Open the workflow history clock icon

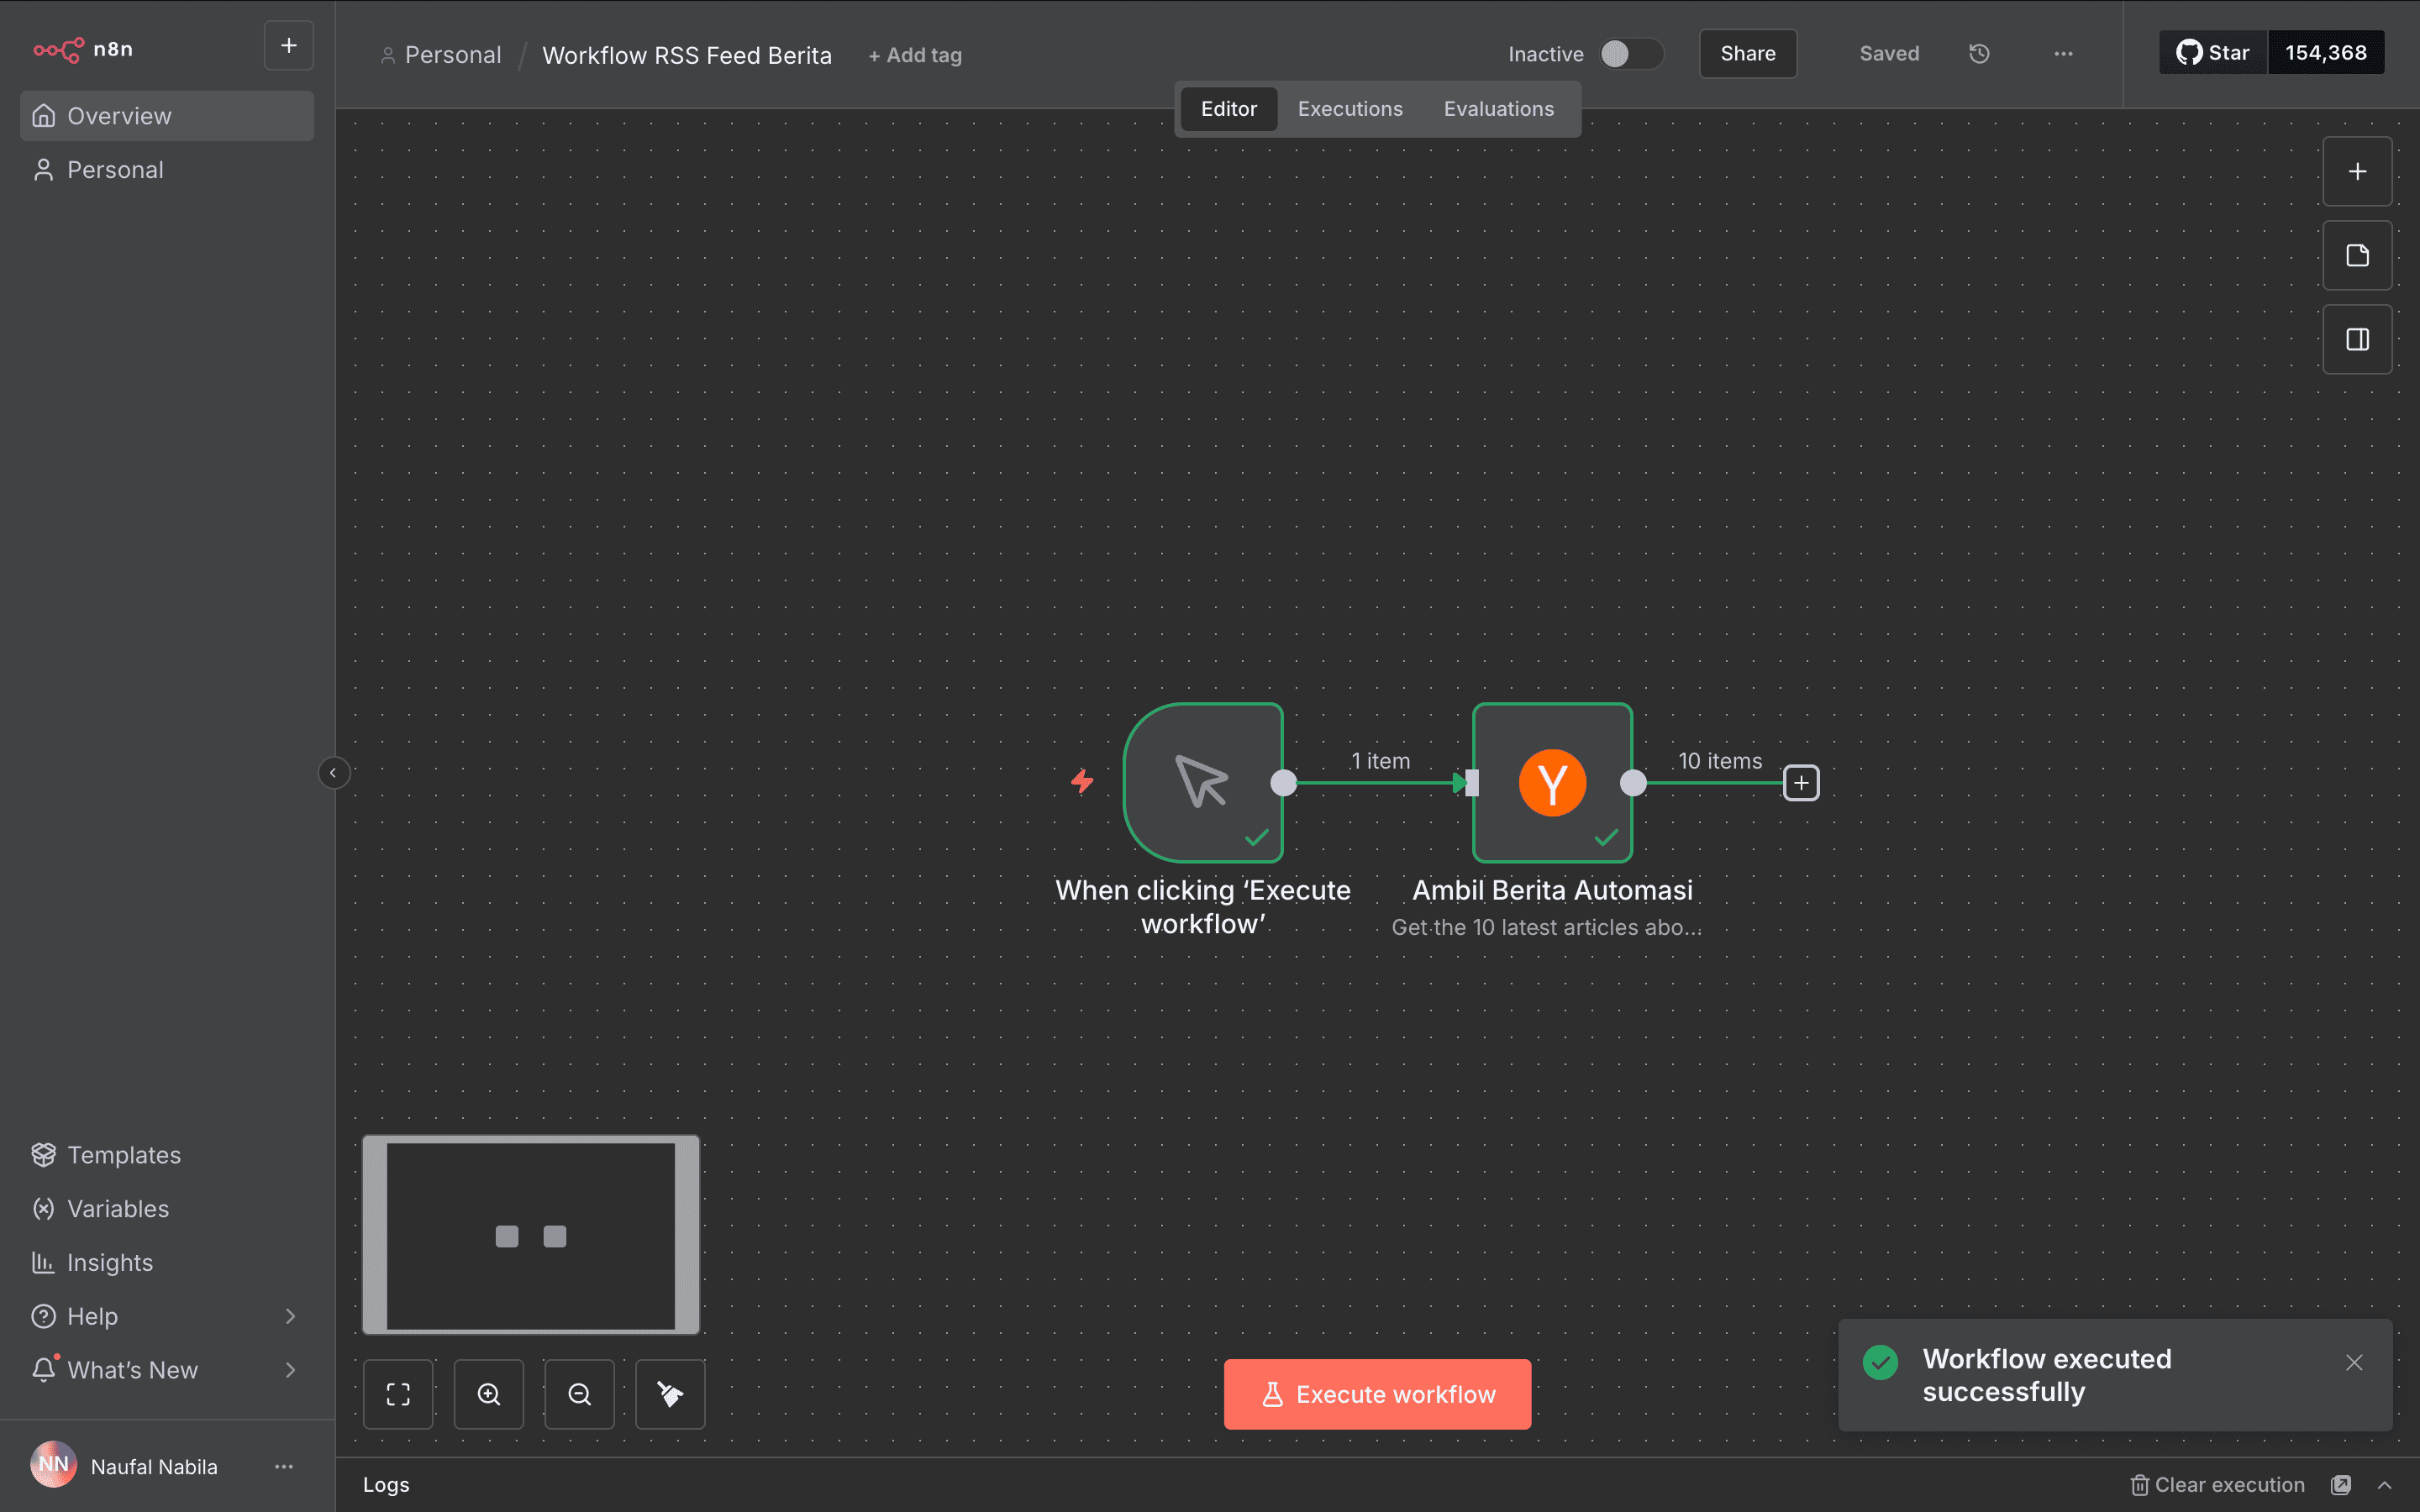[1979, 54]
